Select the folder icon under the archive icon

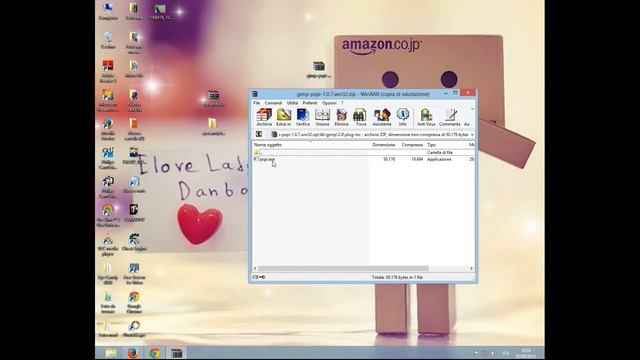pyautogui.click(x=213, y=127)
